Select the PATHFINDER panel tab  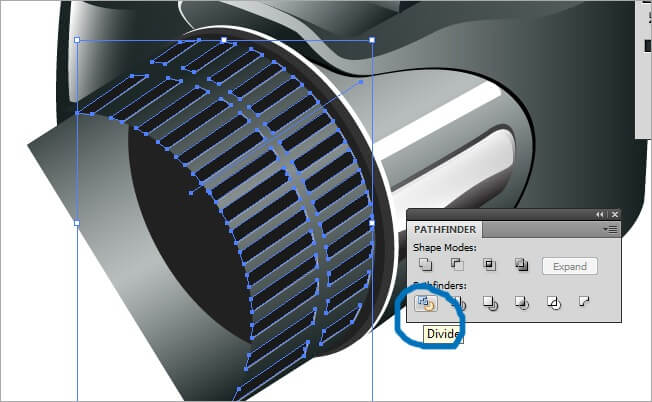(445, 230)
